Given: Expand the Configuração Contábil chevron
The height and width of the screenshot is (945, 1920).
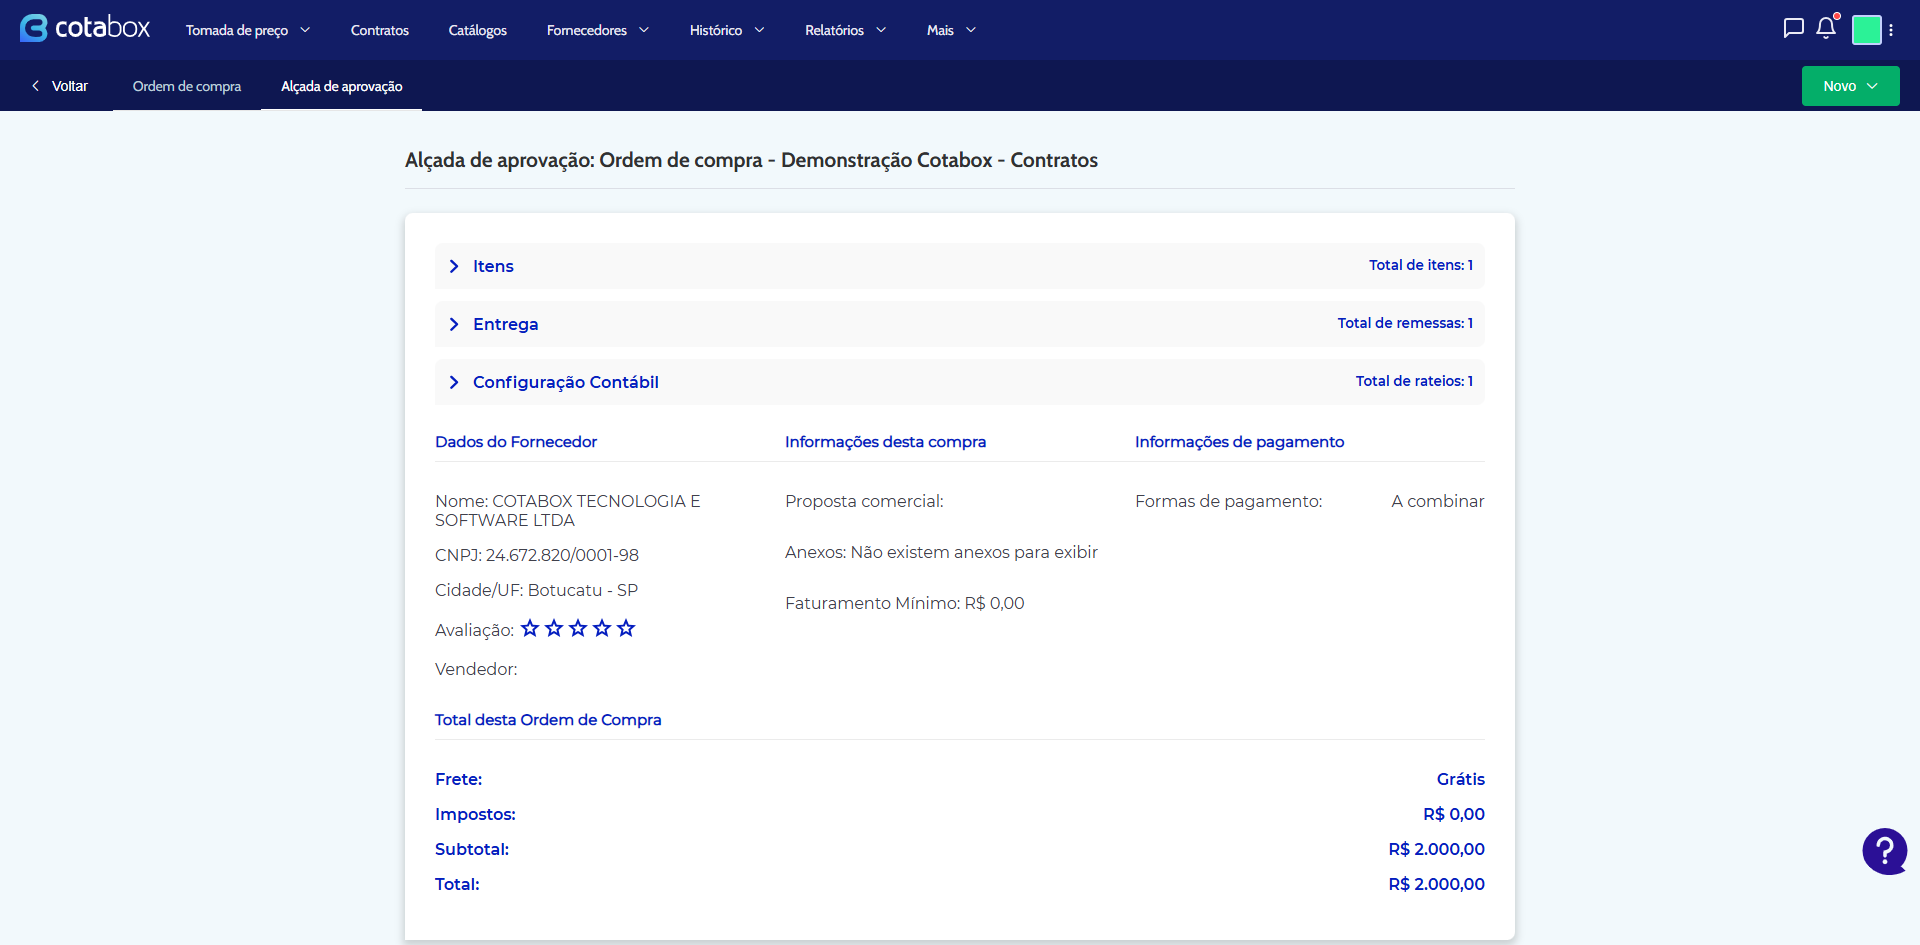Looking at the screenshot, I should click(454, 382).
